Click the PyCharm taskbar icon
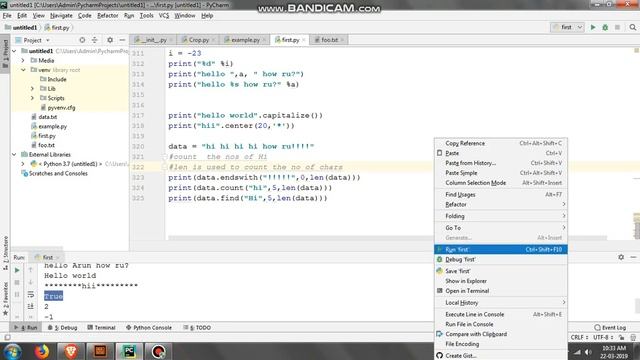 (129, 351)
